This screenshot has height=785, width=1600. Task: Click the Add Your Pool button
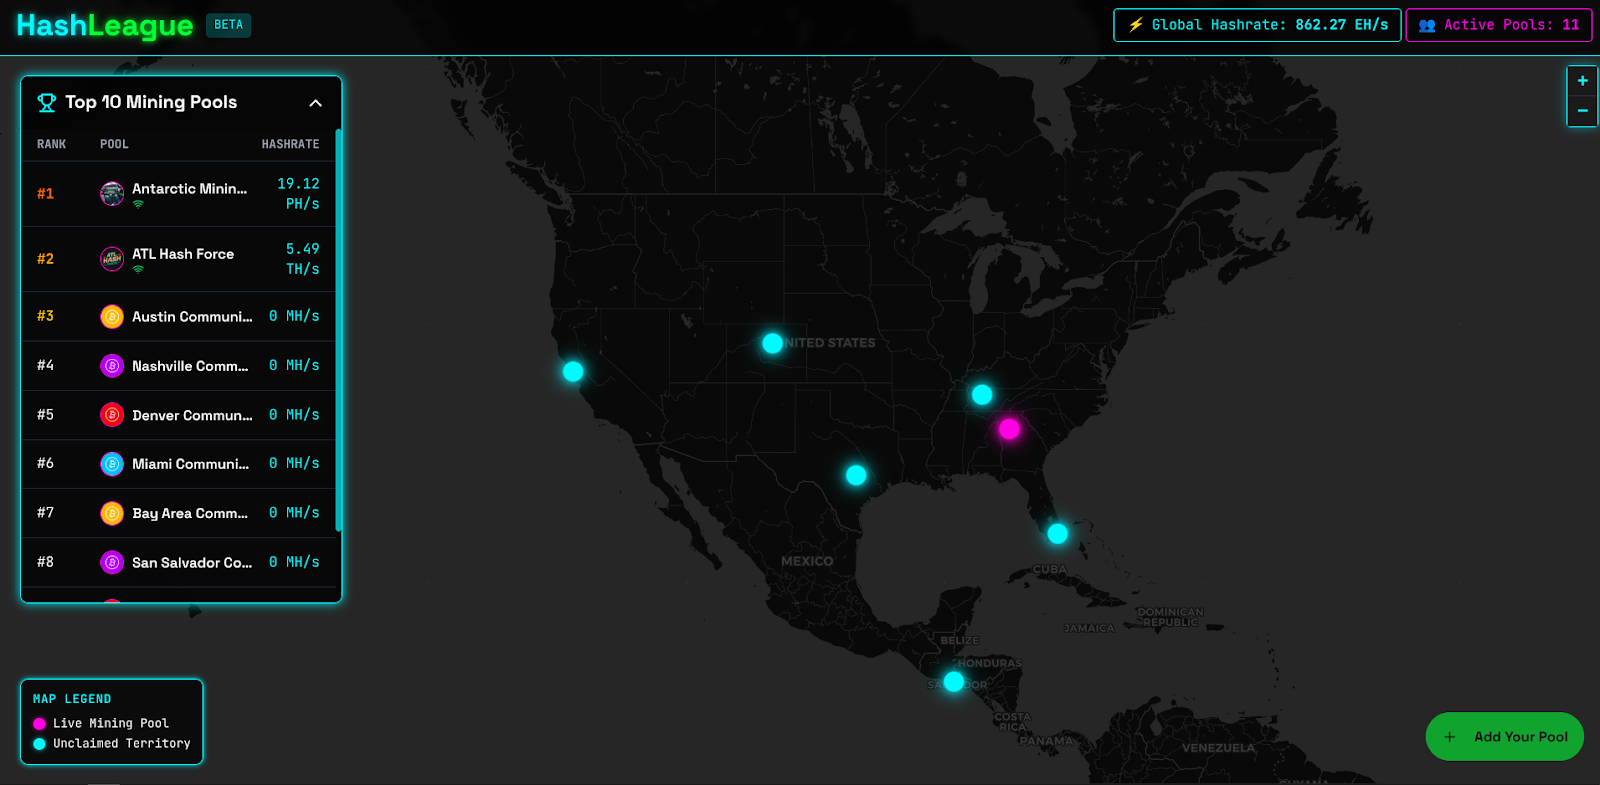coord(1504,737)
